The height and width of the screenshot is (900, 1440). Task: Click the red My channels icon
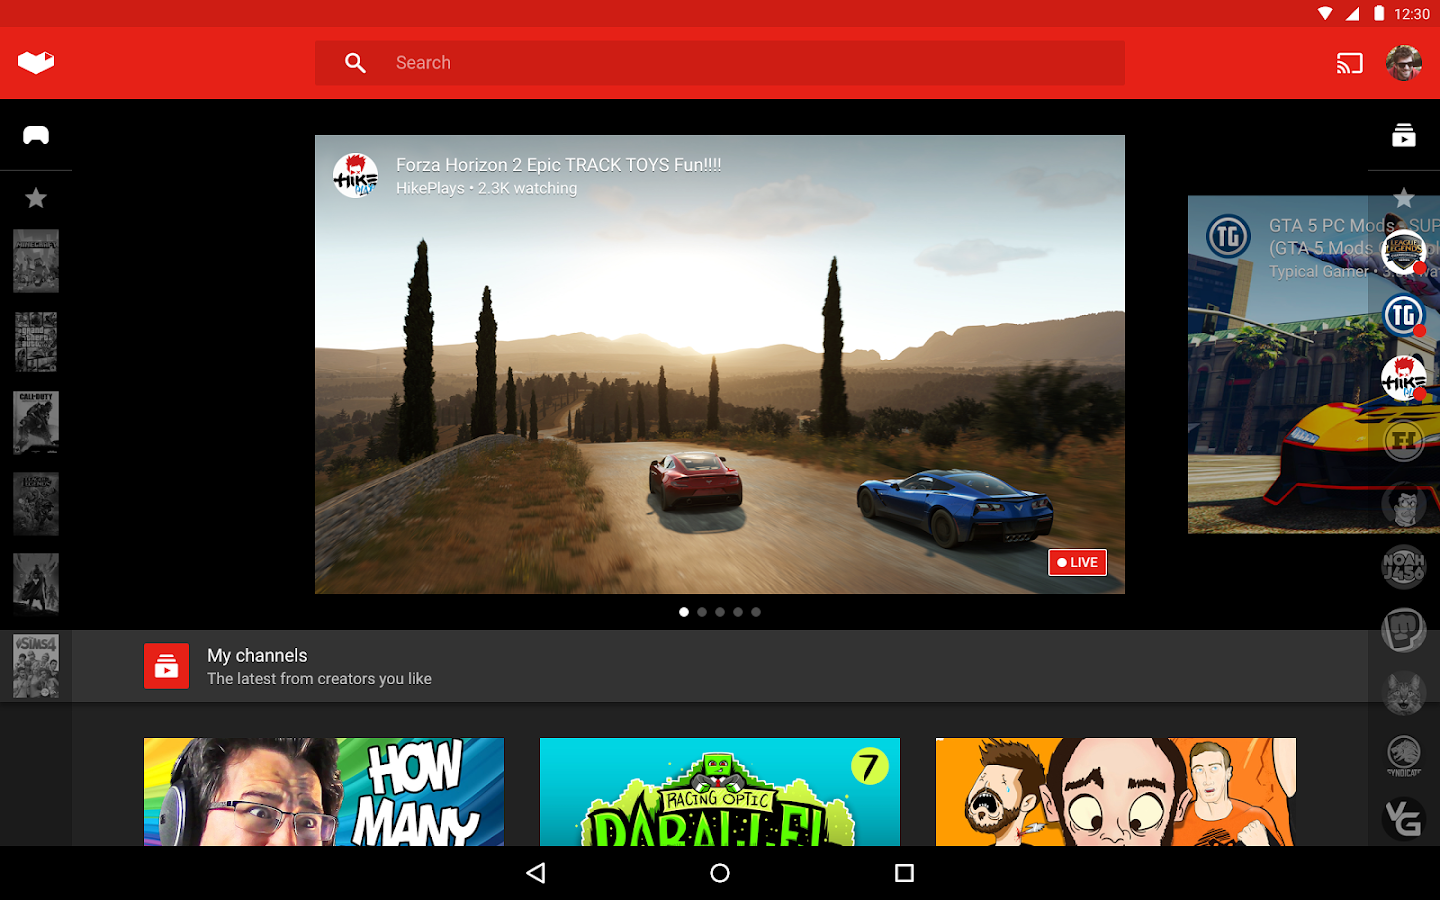166,666
